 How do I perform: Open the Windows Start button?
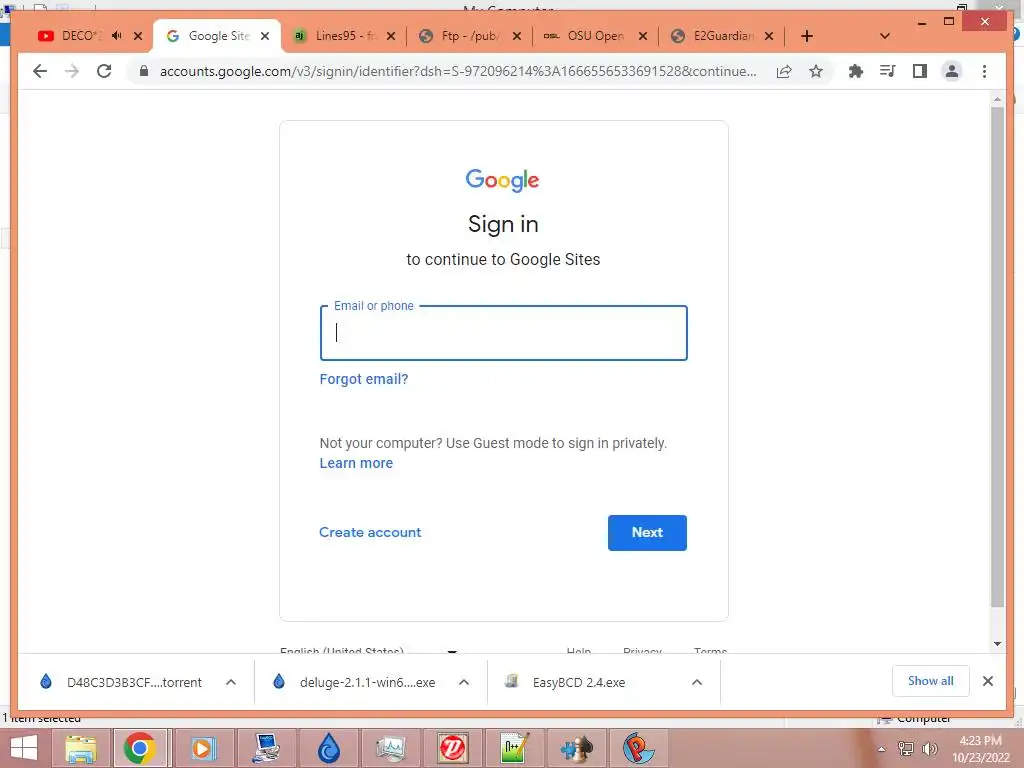[x=24, y=748]
